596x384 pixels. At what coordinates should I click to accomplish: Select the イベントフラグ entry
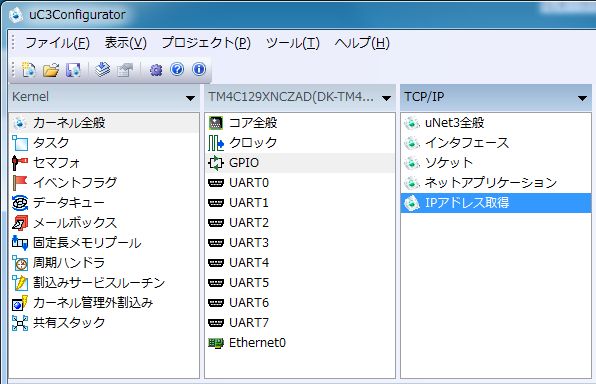pyautogui.click(x=104, y=183)
